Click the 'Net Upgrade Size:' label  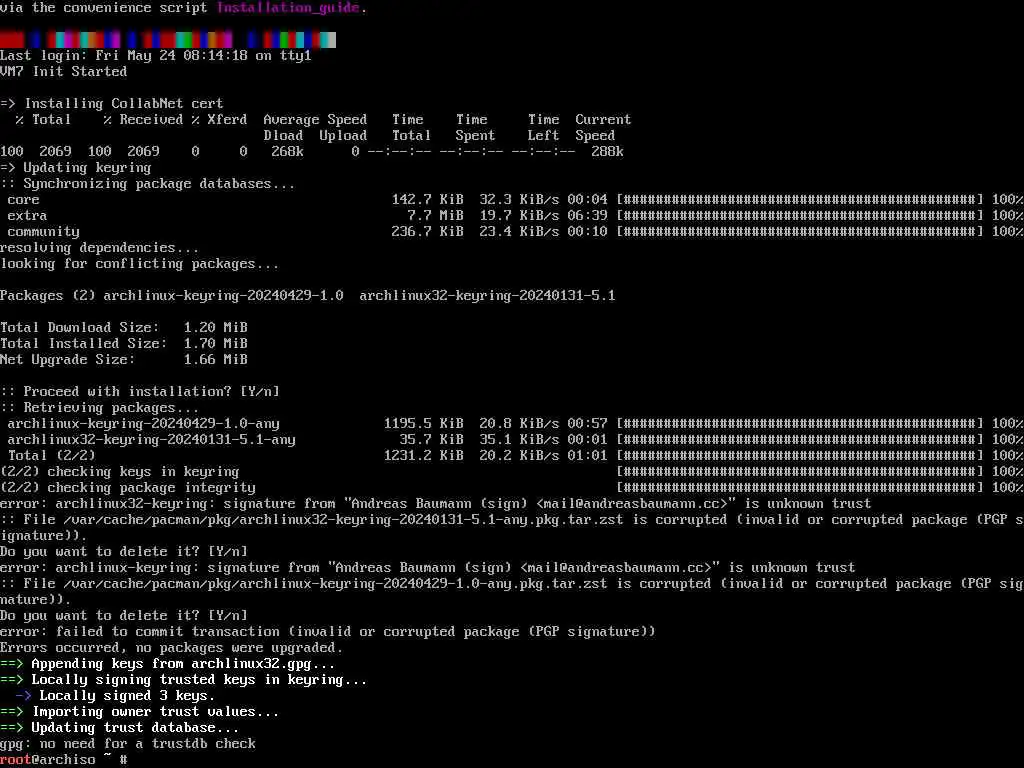[x=68, y=360]
